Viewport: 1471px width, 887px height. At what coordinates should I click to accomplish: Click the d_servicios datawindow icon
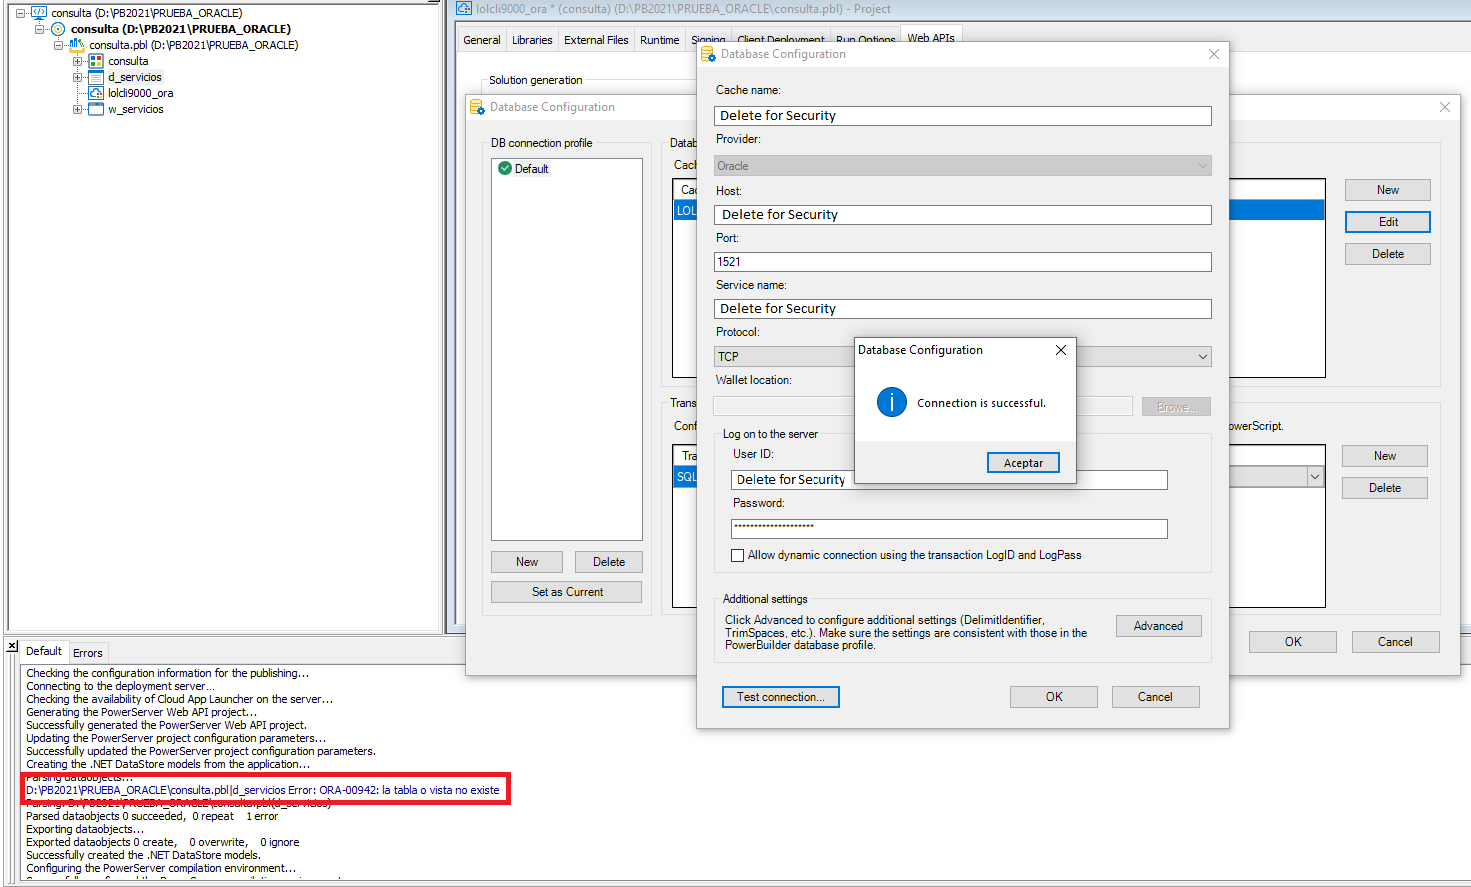96,77
